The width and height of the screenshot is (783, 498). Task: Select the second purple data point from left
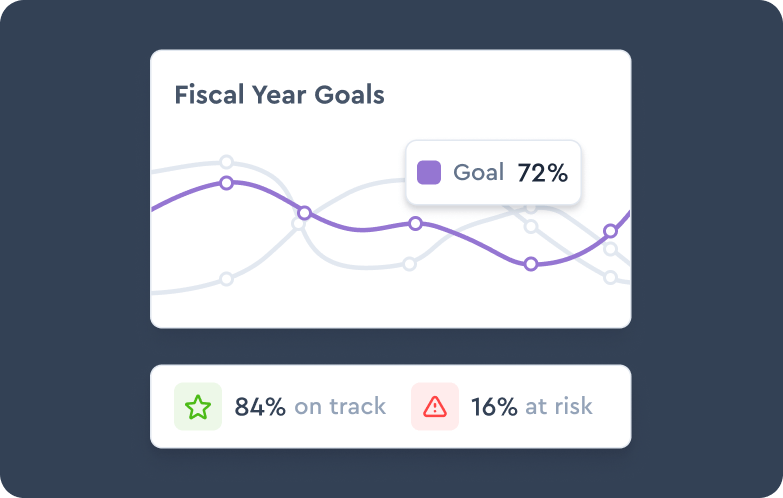point(305,213)
